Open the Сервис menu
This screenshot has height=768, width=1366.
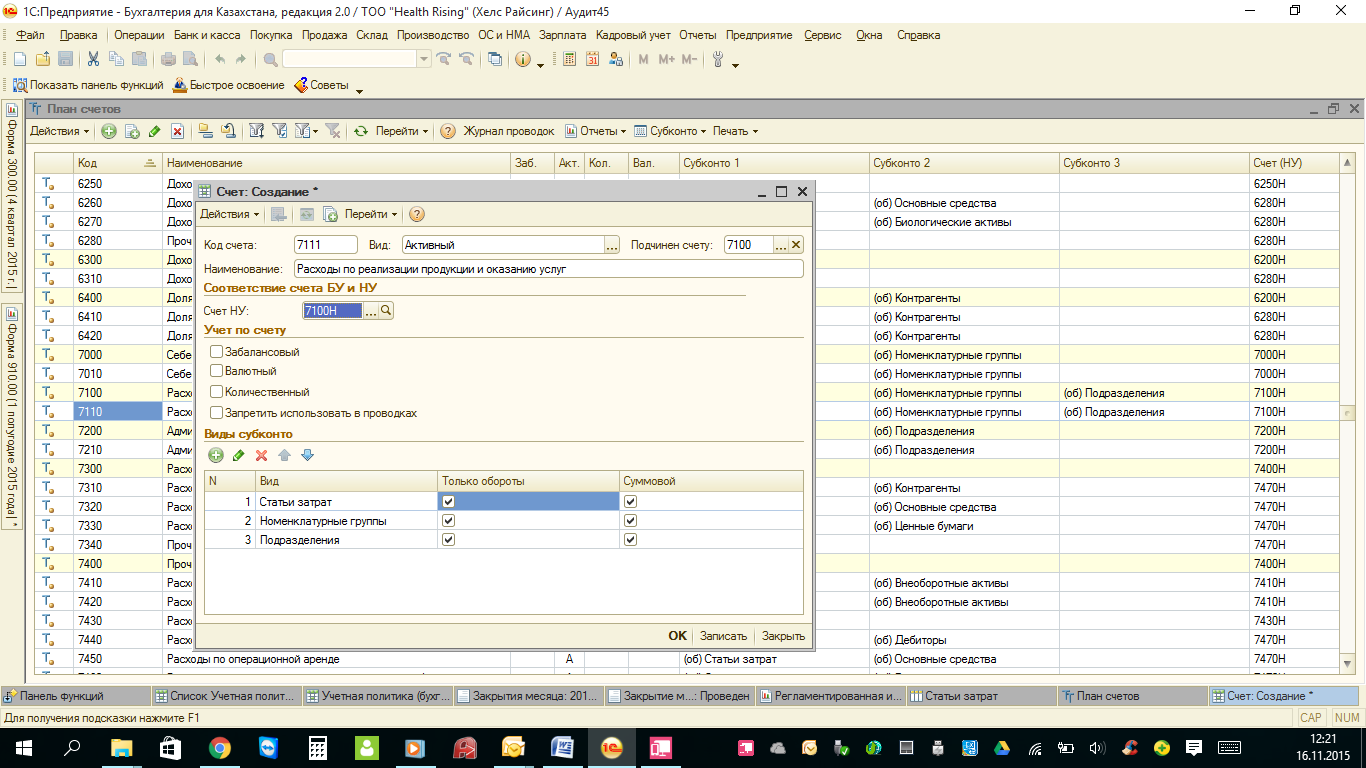tap(823, 35)
